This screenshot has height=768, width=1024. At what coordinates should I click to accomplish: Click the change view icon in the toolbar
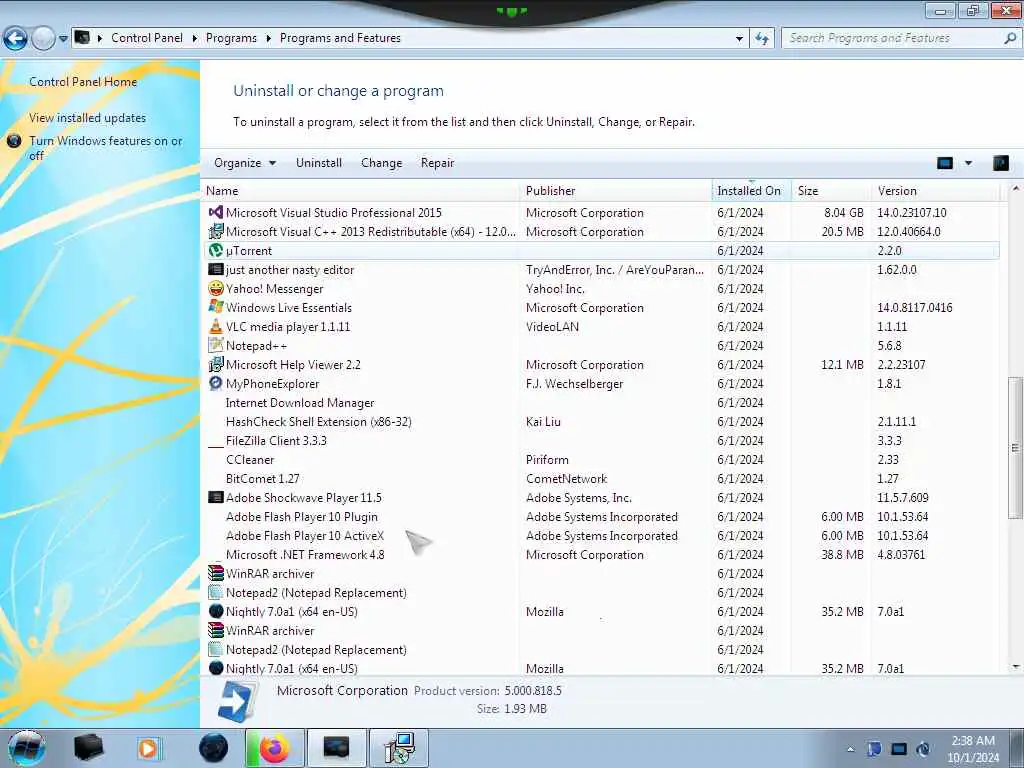click(x=945, y=163)
